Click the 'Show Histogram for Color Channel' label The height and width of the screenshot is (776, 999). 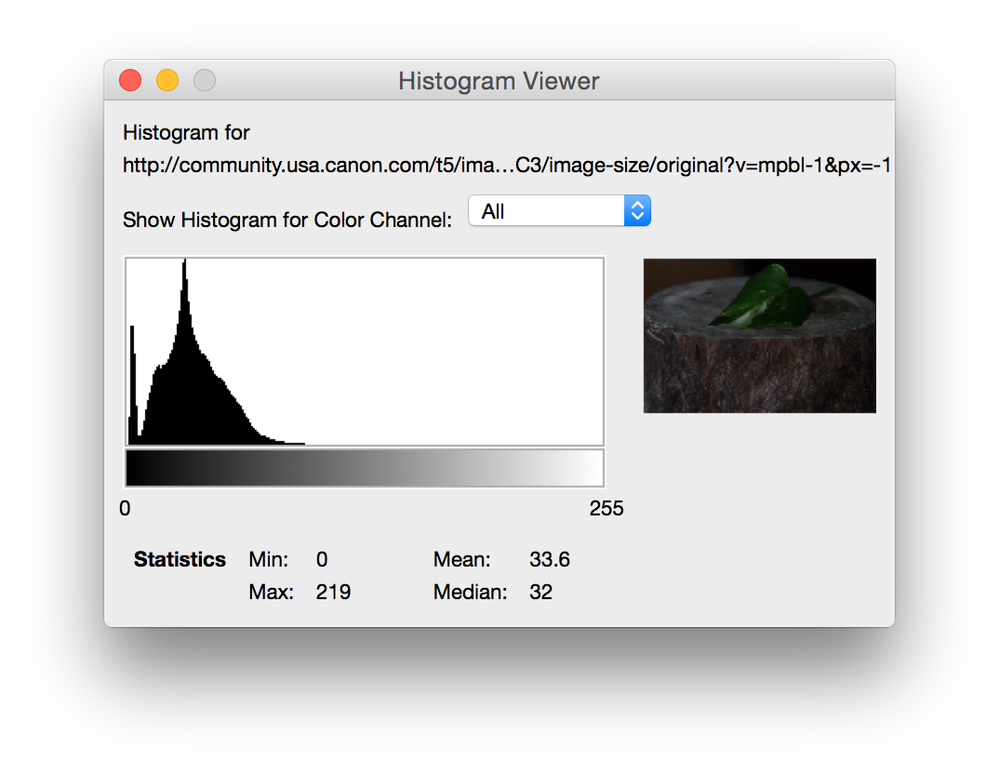[x=287, y=220]
